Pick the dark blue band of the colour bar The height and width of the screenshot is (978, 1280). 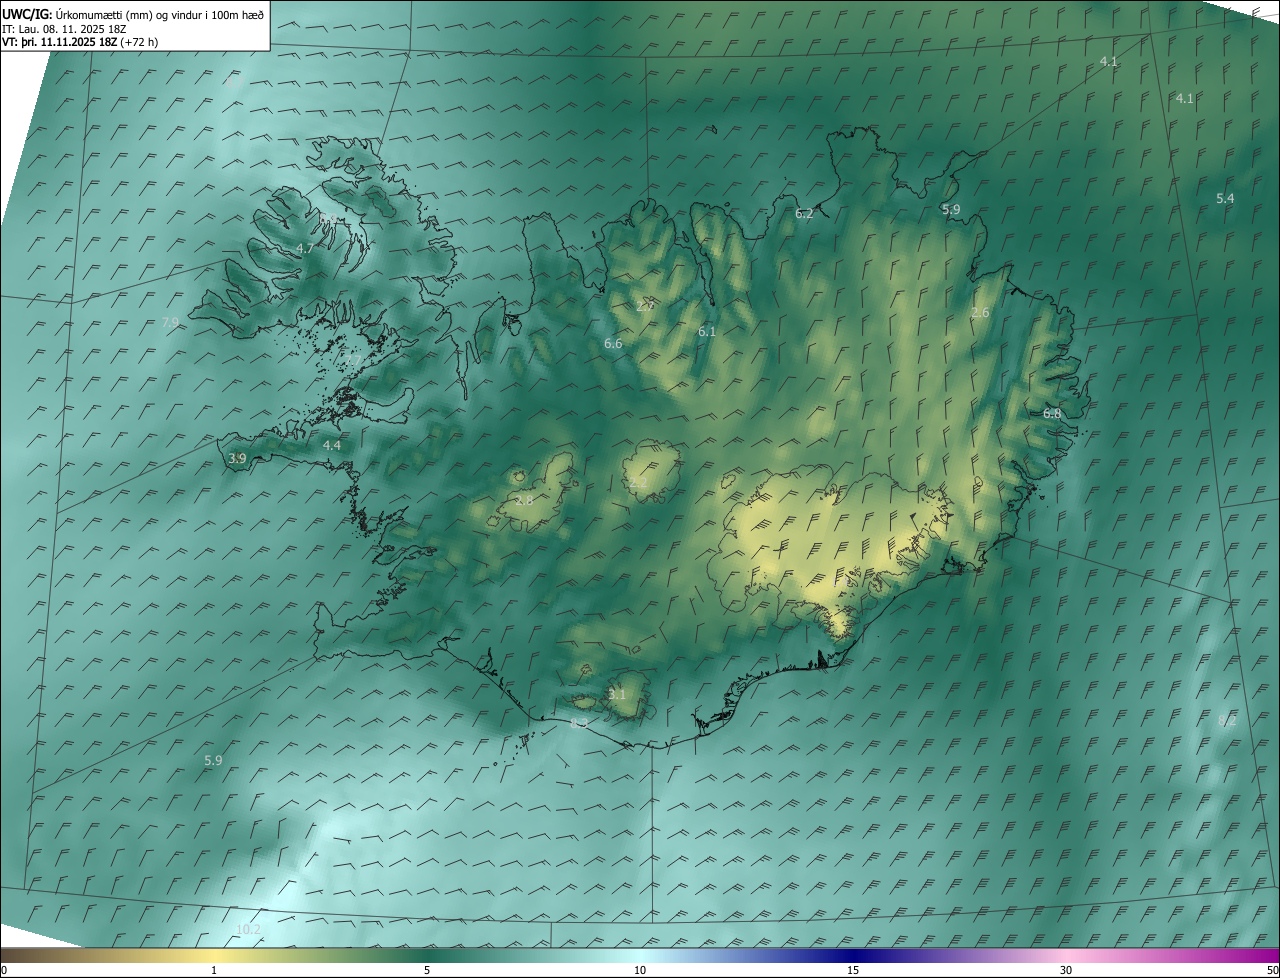(853, 955)
